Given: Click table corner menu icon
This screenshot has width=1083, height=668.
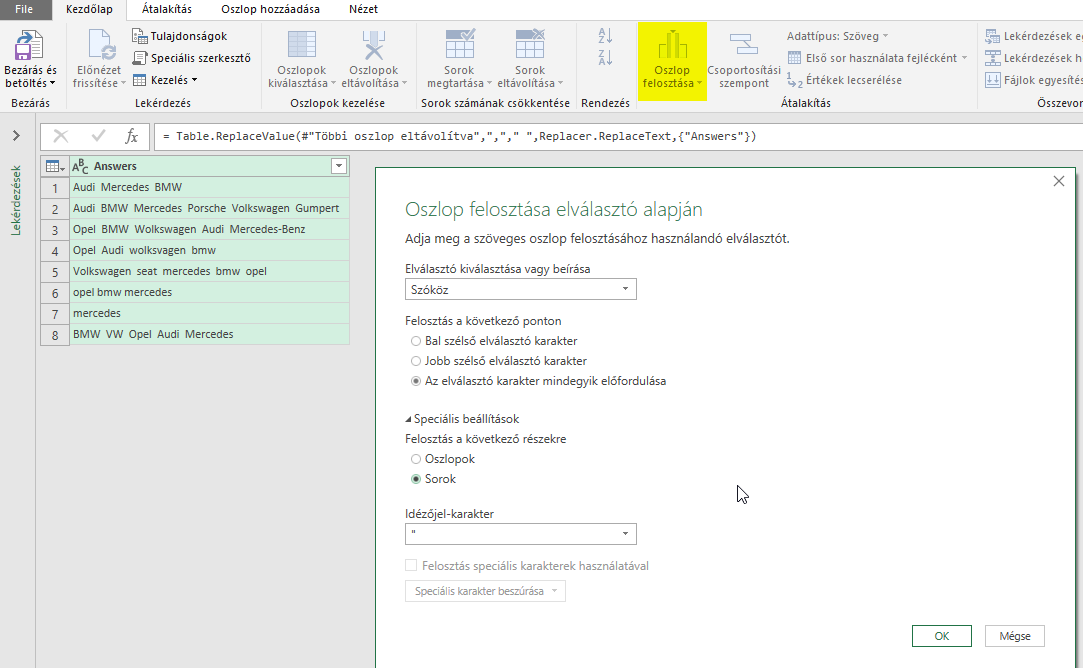Looking at the screenshot, I should click(55, 166).
